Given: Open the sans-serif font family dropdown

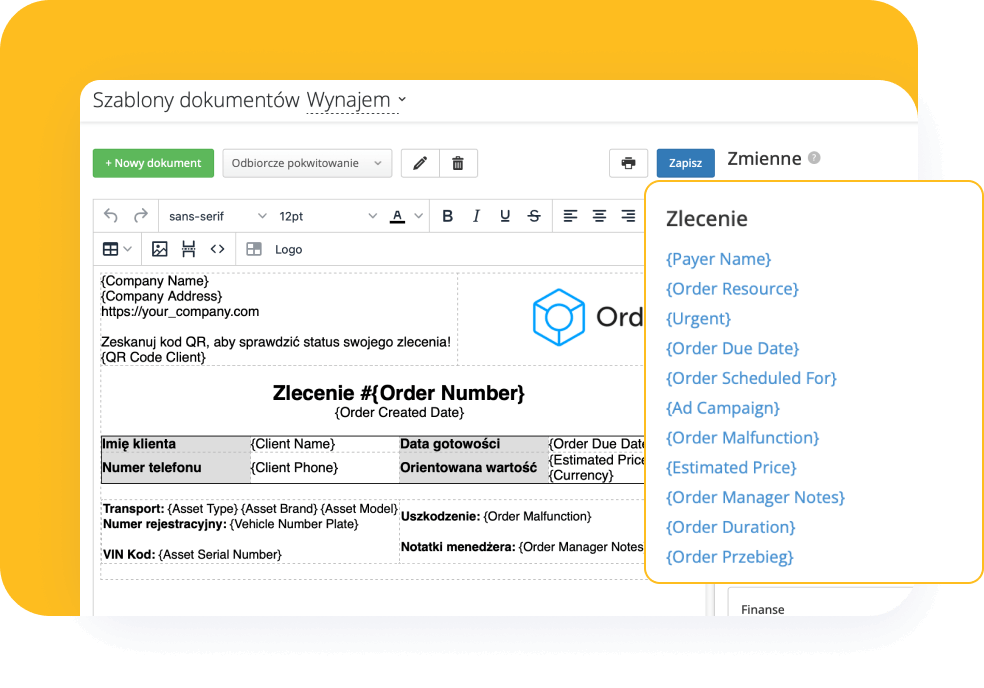Looking at the screenshot, I should point(217,216).
